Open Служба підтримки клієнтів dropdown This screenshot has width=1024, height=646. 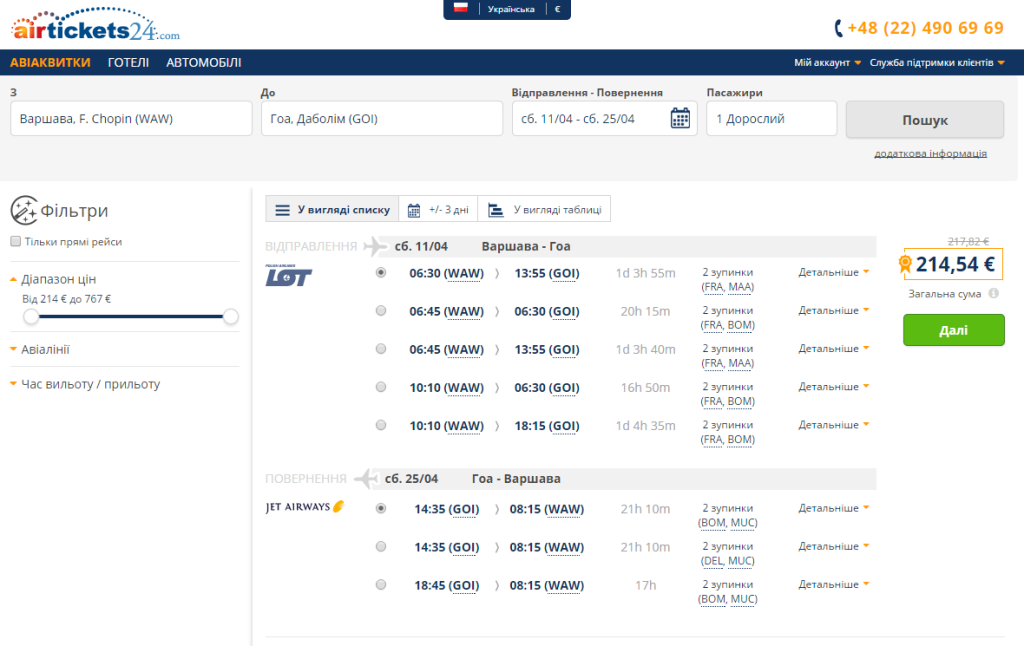[937, 63]
